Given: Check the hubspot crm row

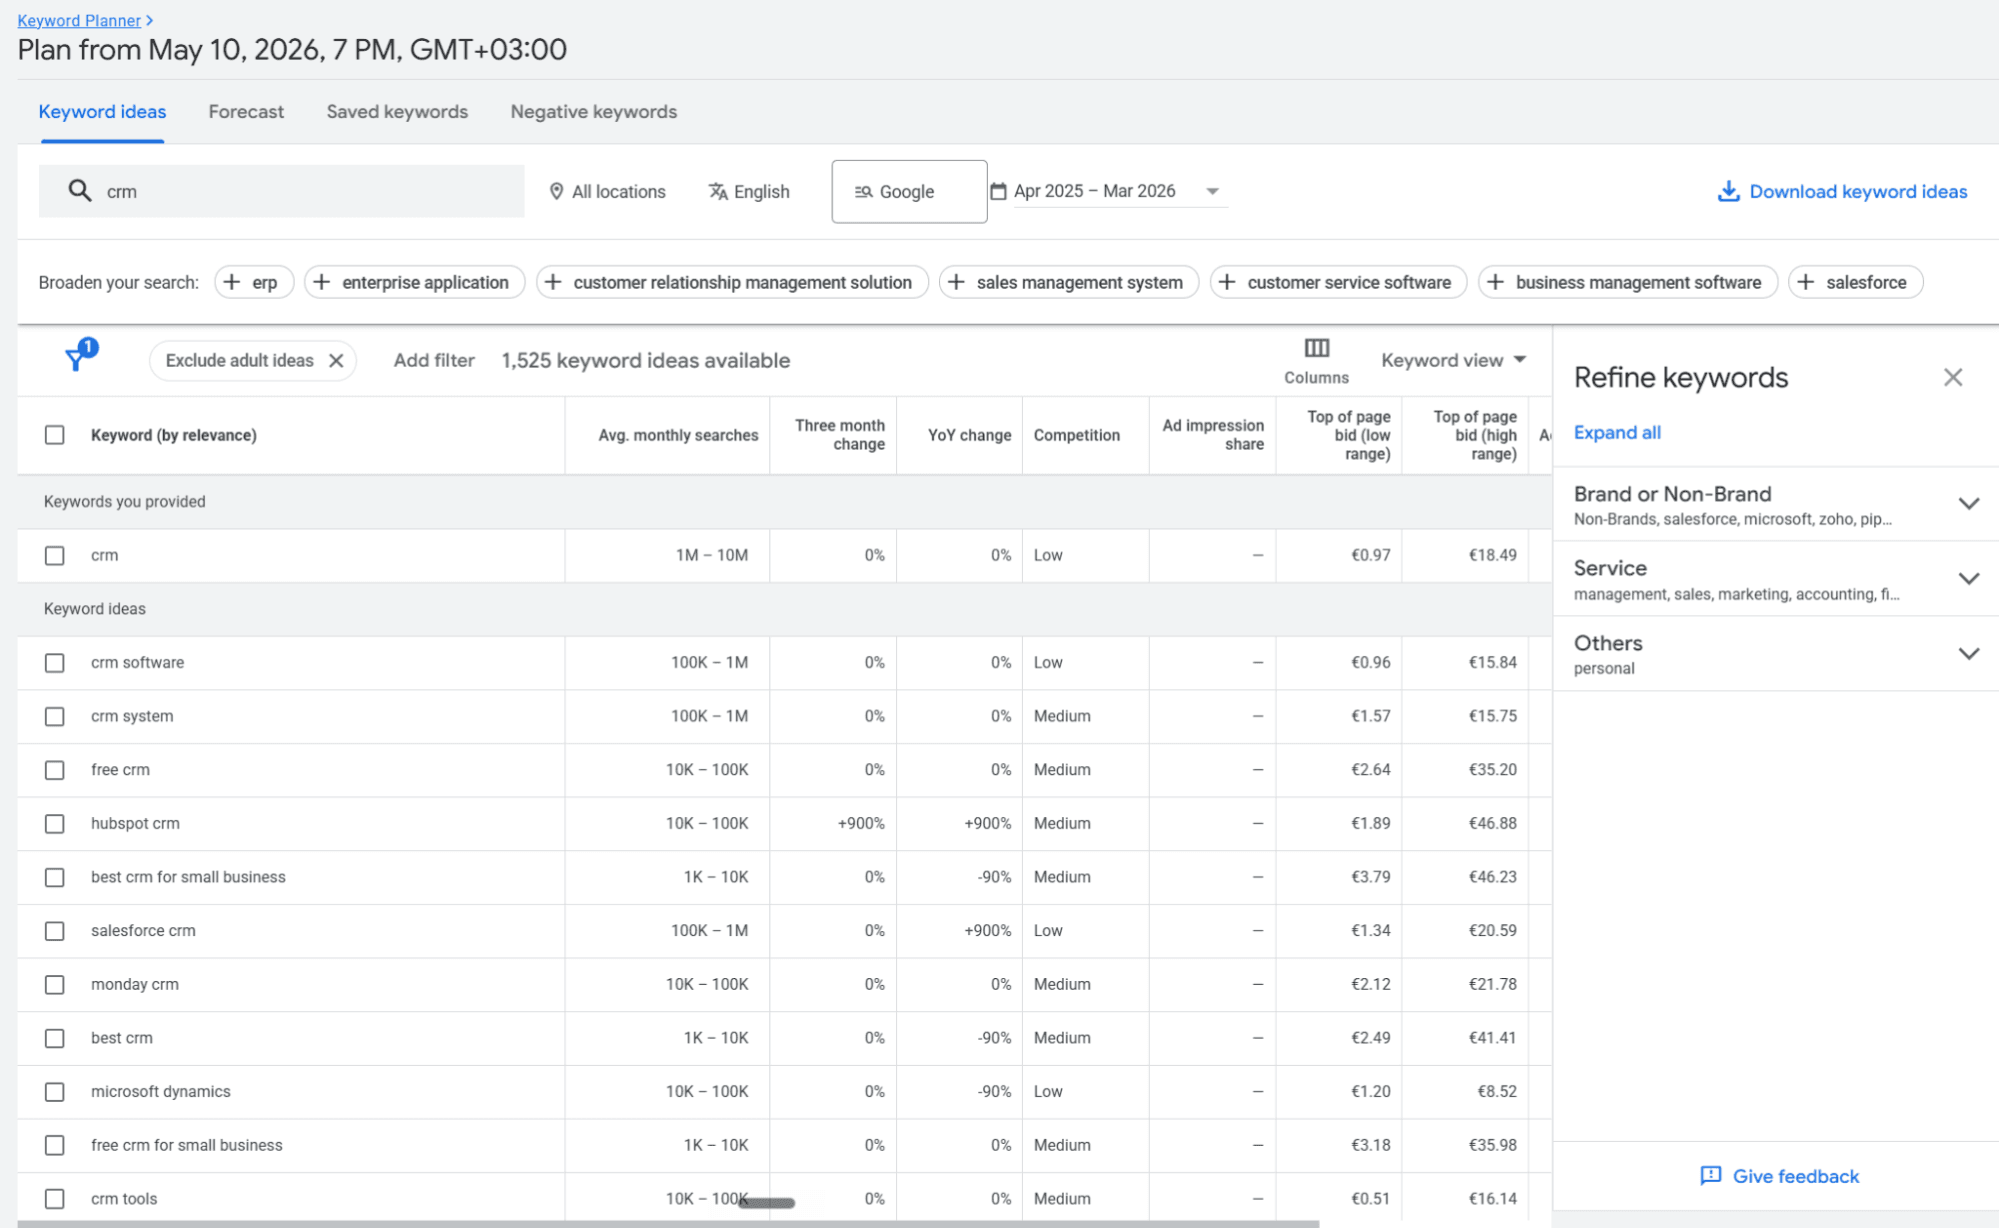Looking at the screenshot, I should pyautogui.click(x=55, y=823).
